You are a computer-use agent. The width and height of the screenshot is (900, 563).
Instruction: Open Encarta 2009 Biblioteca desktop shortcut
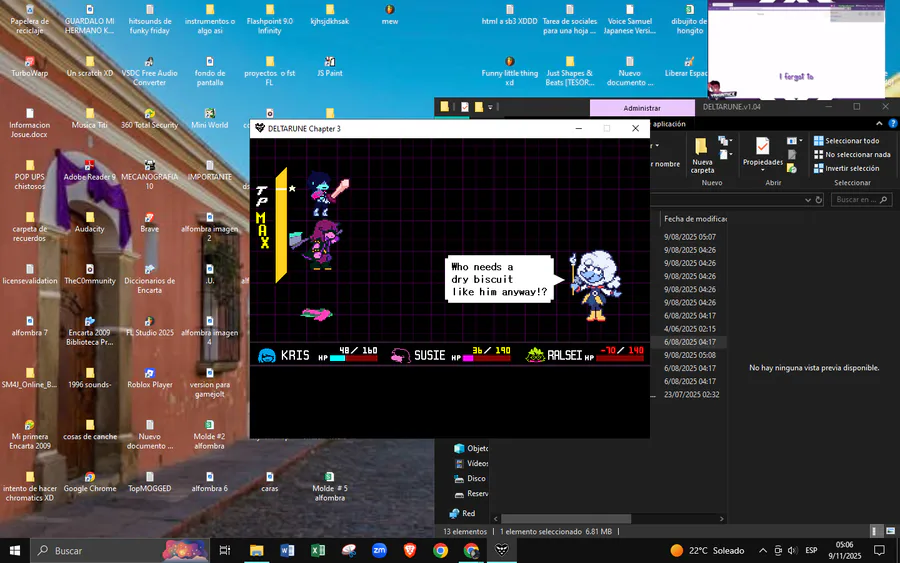click(90, 331)
